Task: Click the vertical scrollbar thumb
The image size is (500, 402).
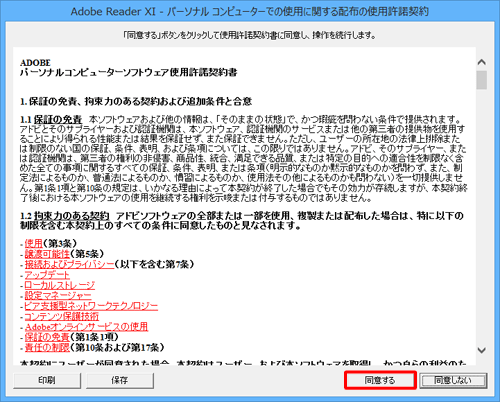Action: (482, 80)
